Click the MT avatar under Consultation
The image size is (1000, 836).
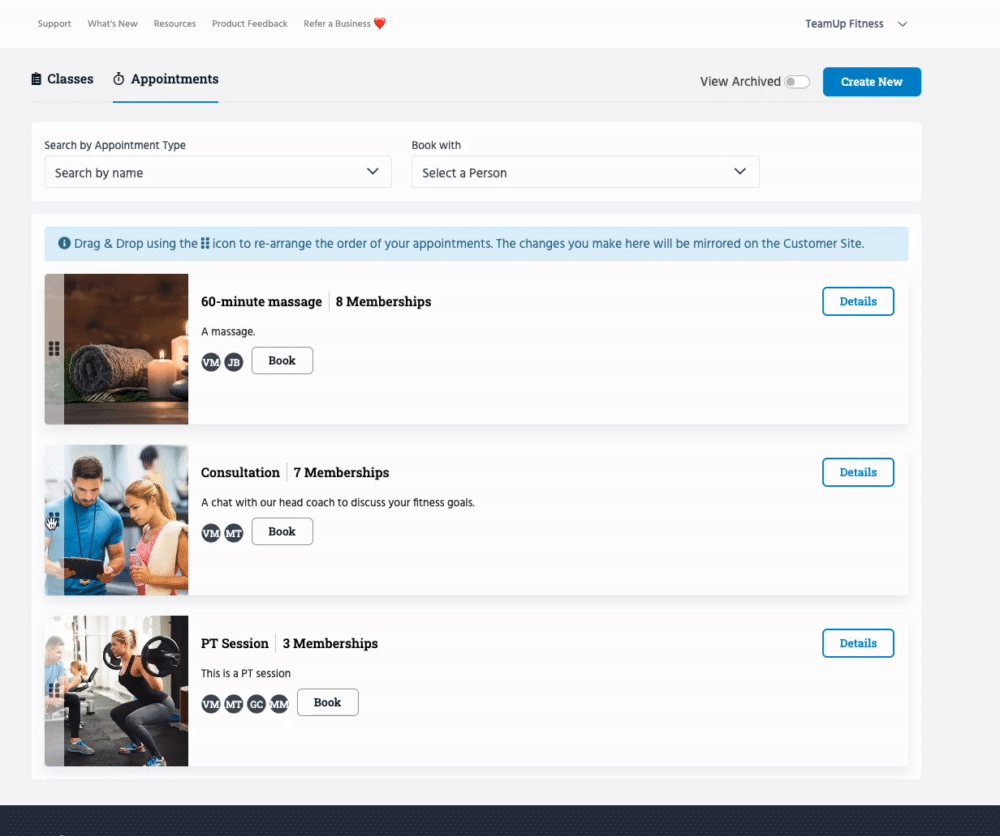233,533
